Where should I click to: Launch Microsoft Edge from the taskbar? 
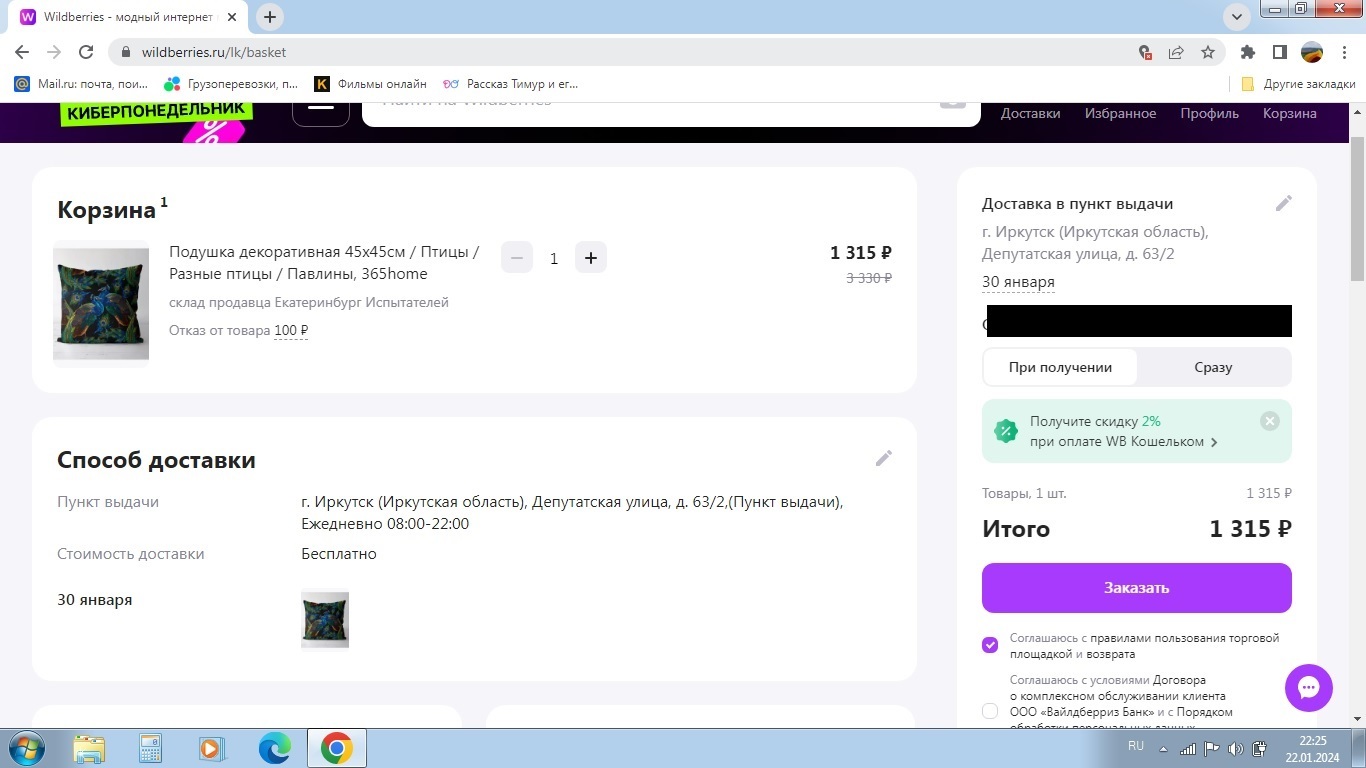(x=274, y=748)
